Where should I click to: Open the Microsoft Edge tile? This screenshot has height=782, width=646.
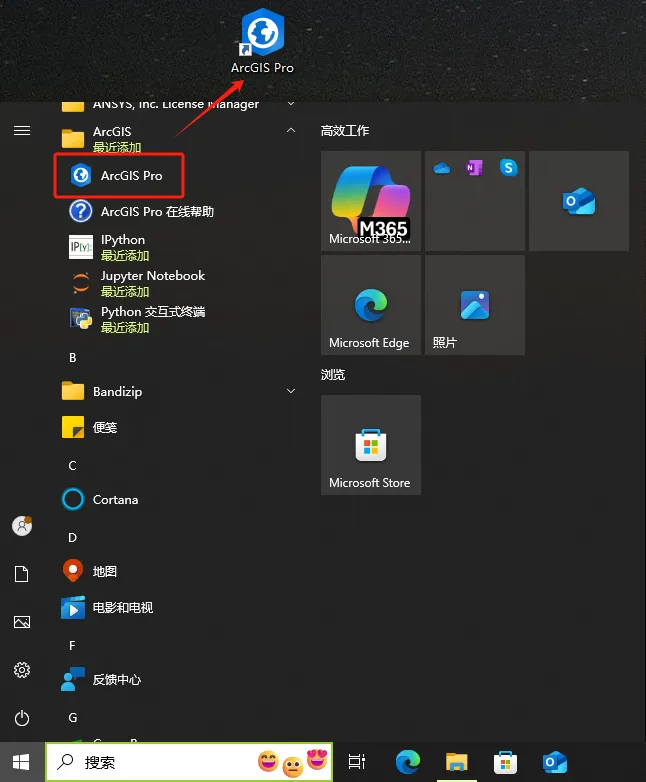tap(371, 305)
